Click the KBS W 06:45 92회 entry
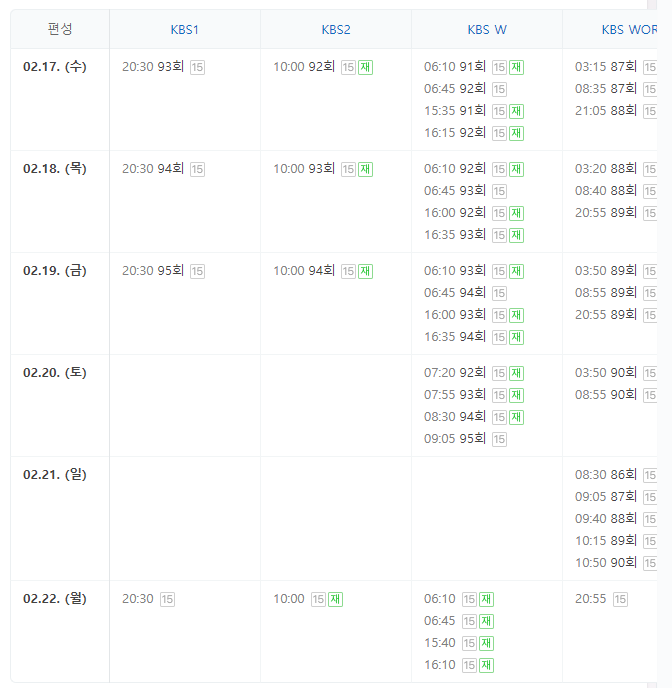The image size is (672, 688). click(455, 89)
